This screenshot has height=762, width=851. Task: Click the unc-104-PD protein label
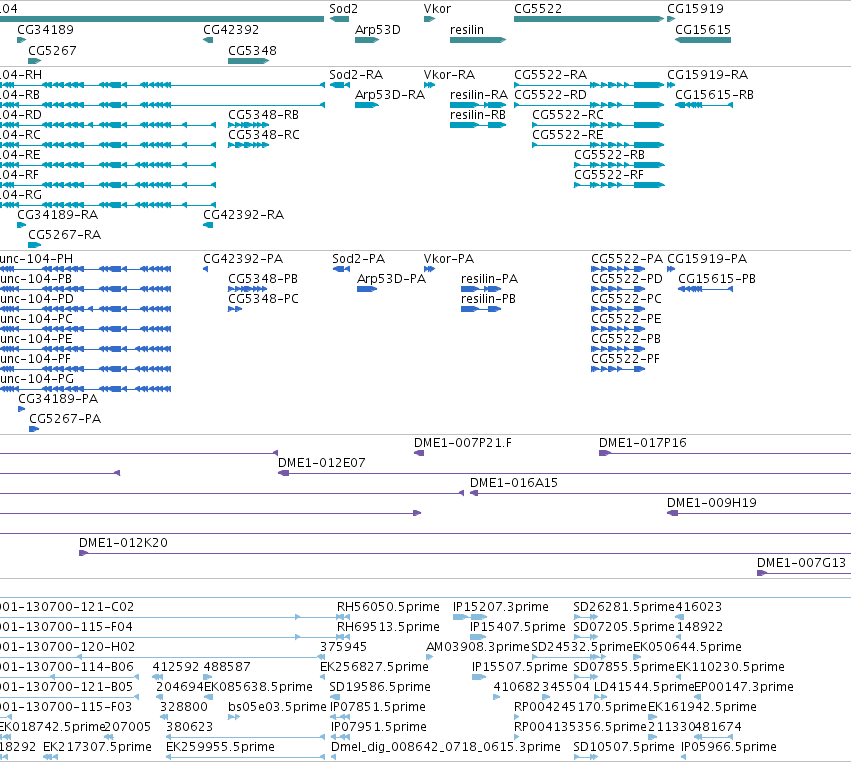37,299
